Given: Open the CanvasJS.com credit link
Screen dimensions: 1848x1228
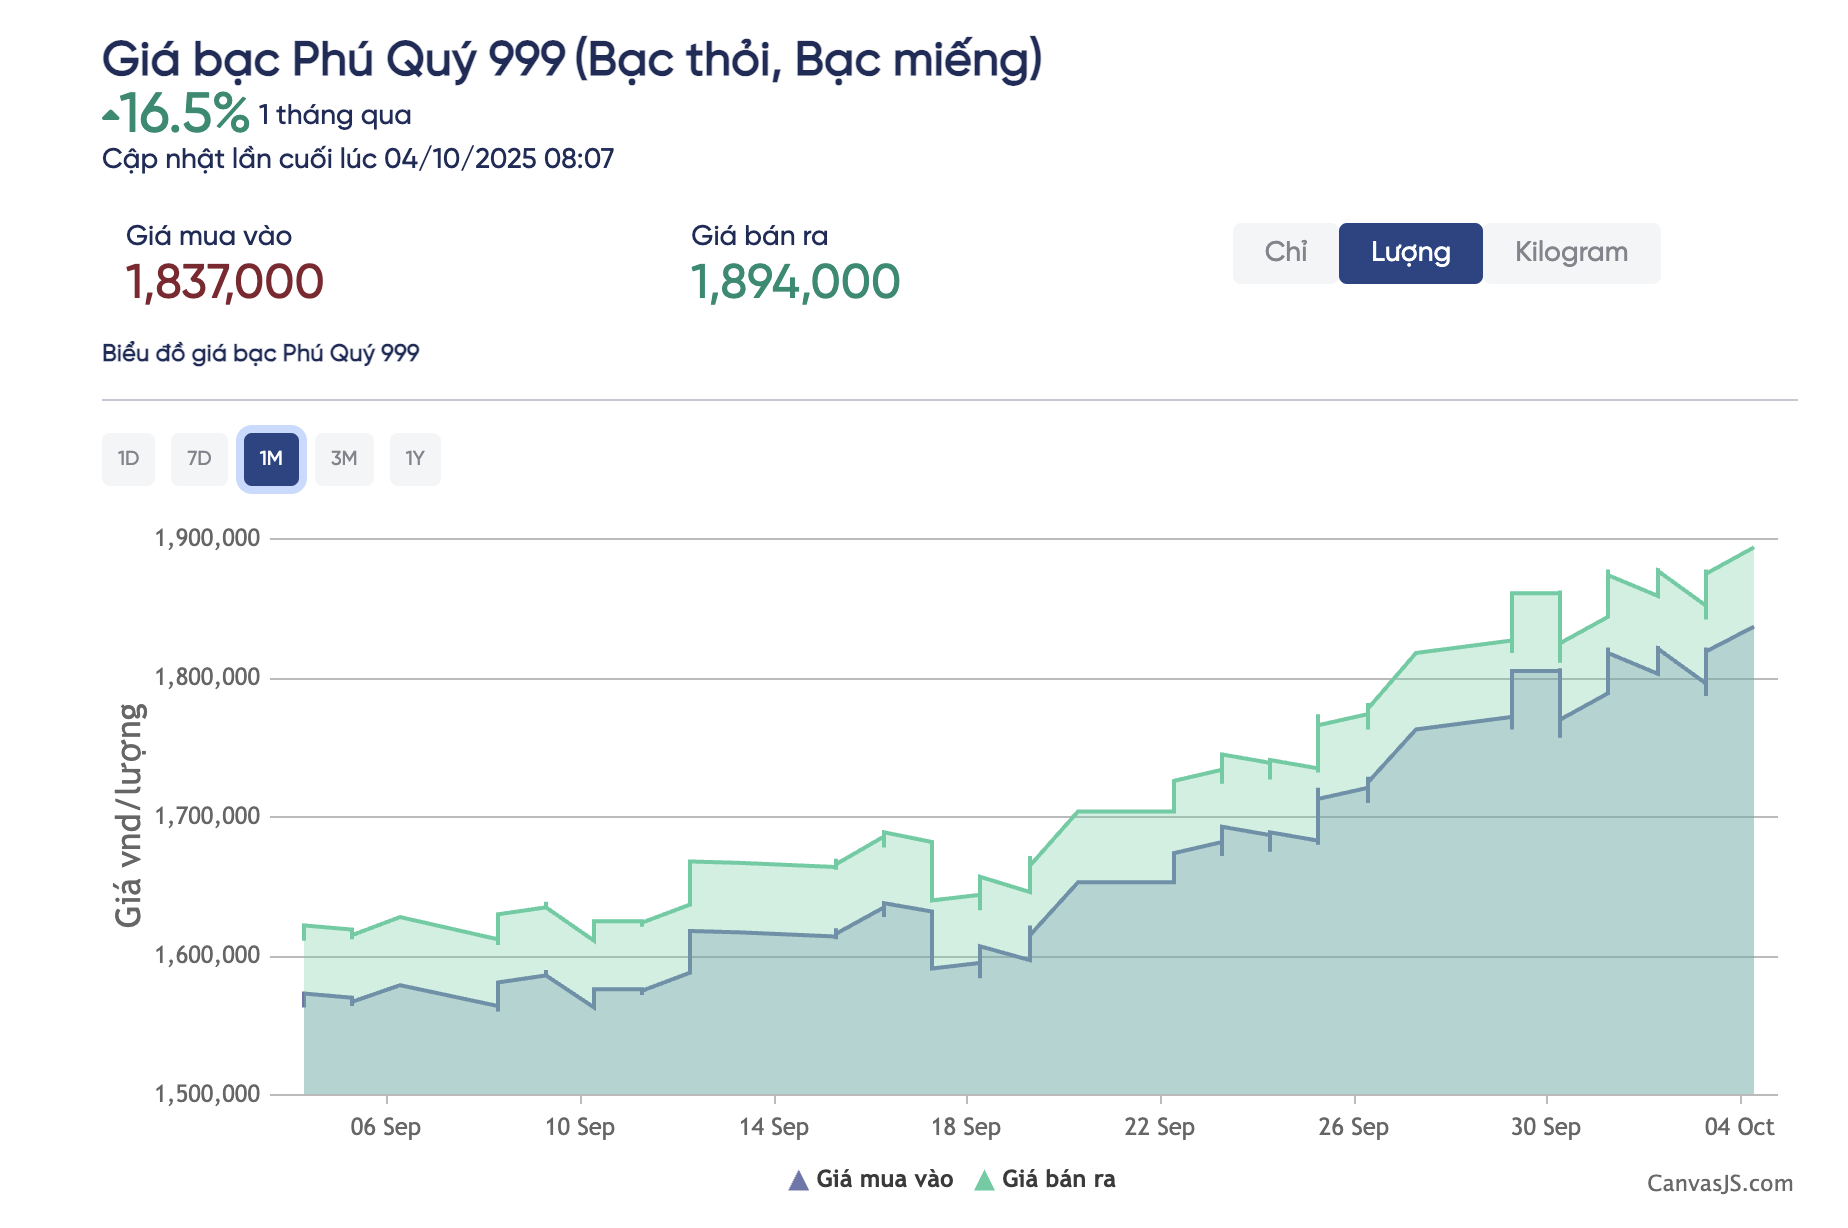Looking at the screenshot, I should [x=1719, y=1184].
